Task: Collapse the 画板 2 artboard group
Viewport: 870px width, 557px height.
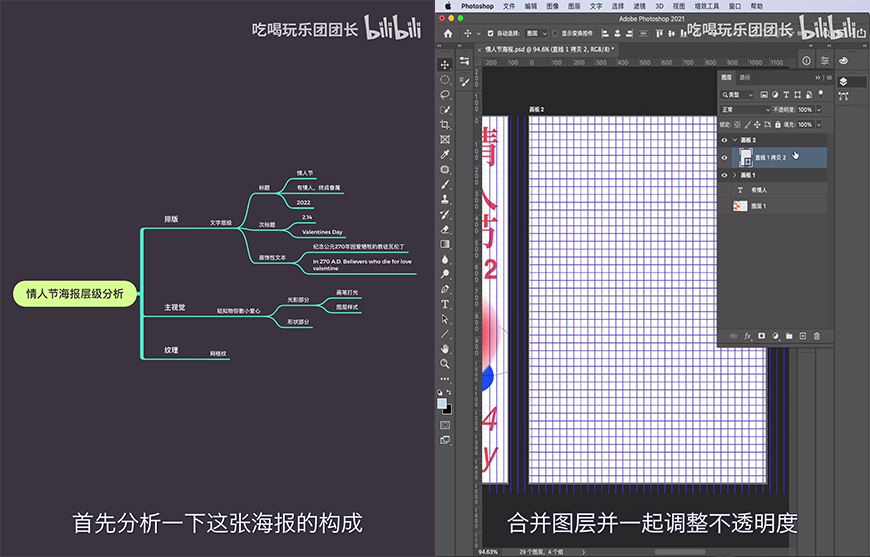Action: coord(735,140)
